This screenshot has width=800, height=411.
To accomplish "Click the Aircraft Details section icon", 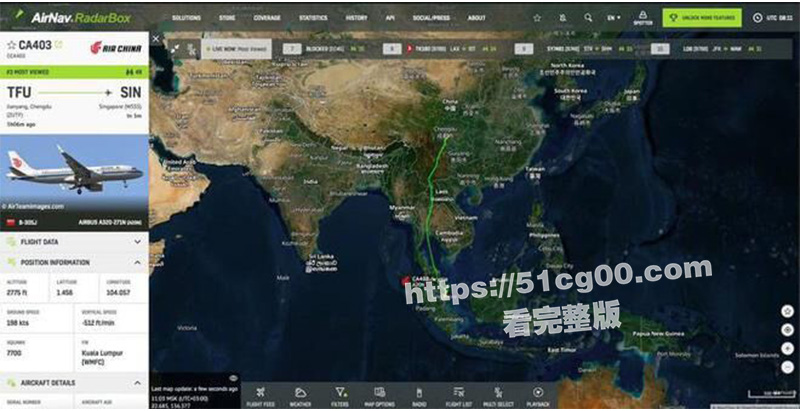I will [x=11, y=382].
